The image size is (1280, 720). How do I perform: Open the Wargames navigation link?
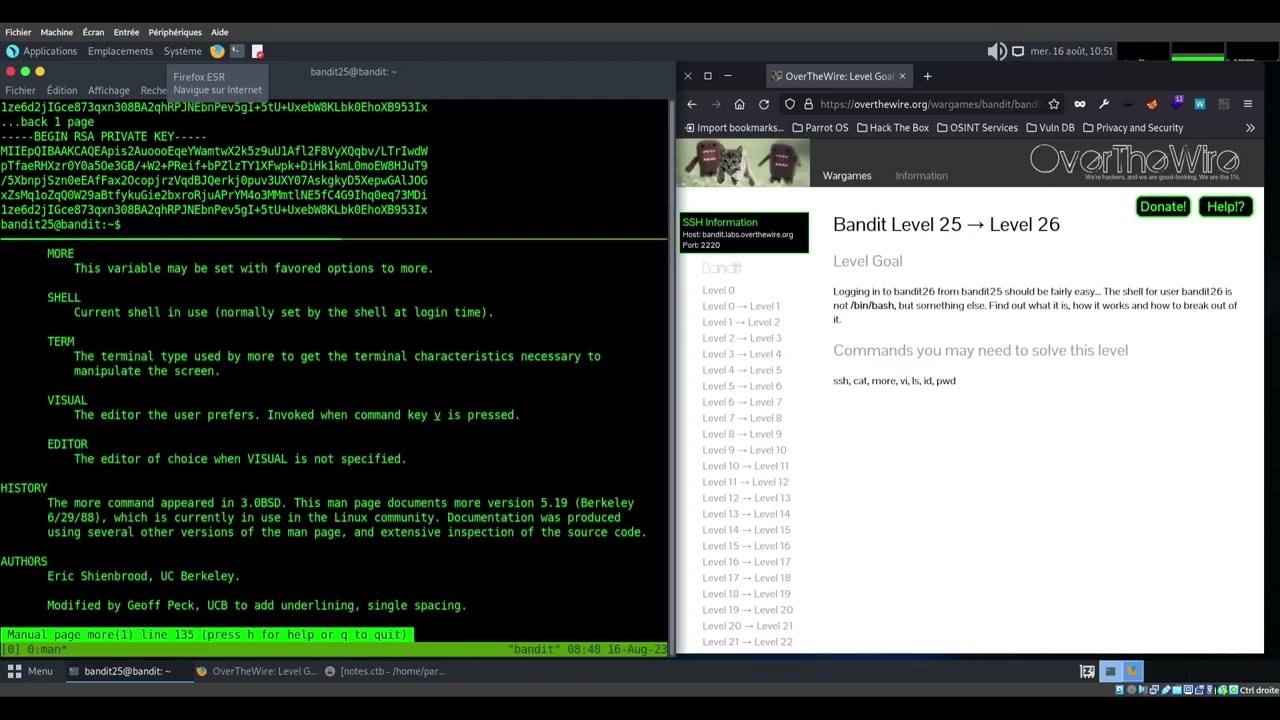(847, 176)
